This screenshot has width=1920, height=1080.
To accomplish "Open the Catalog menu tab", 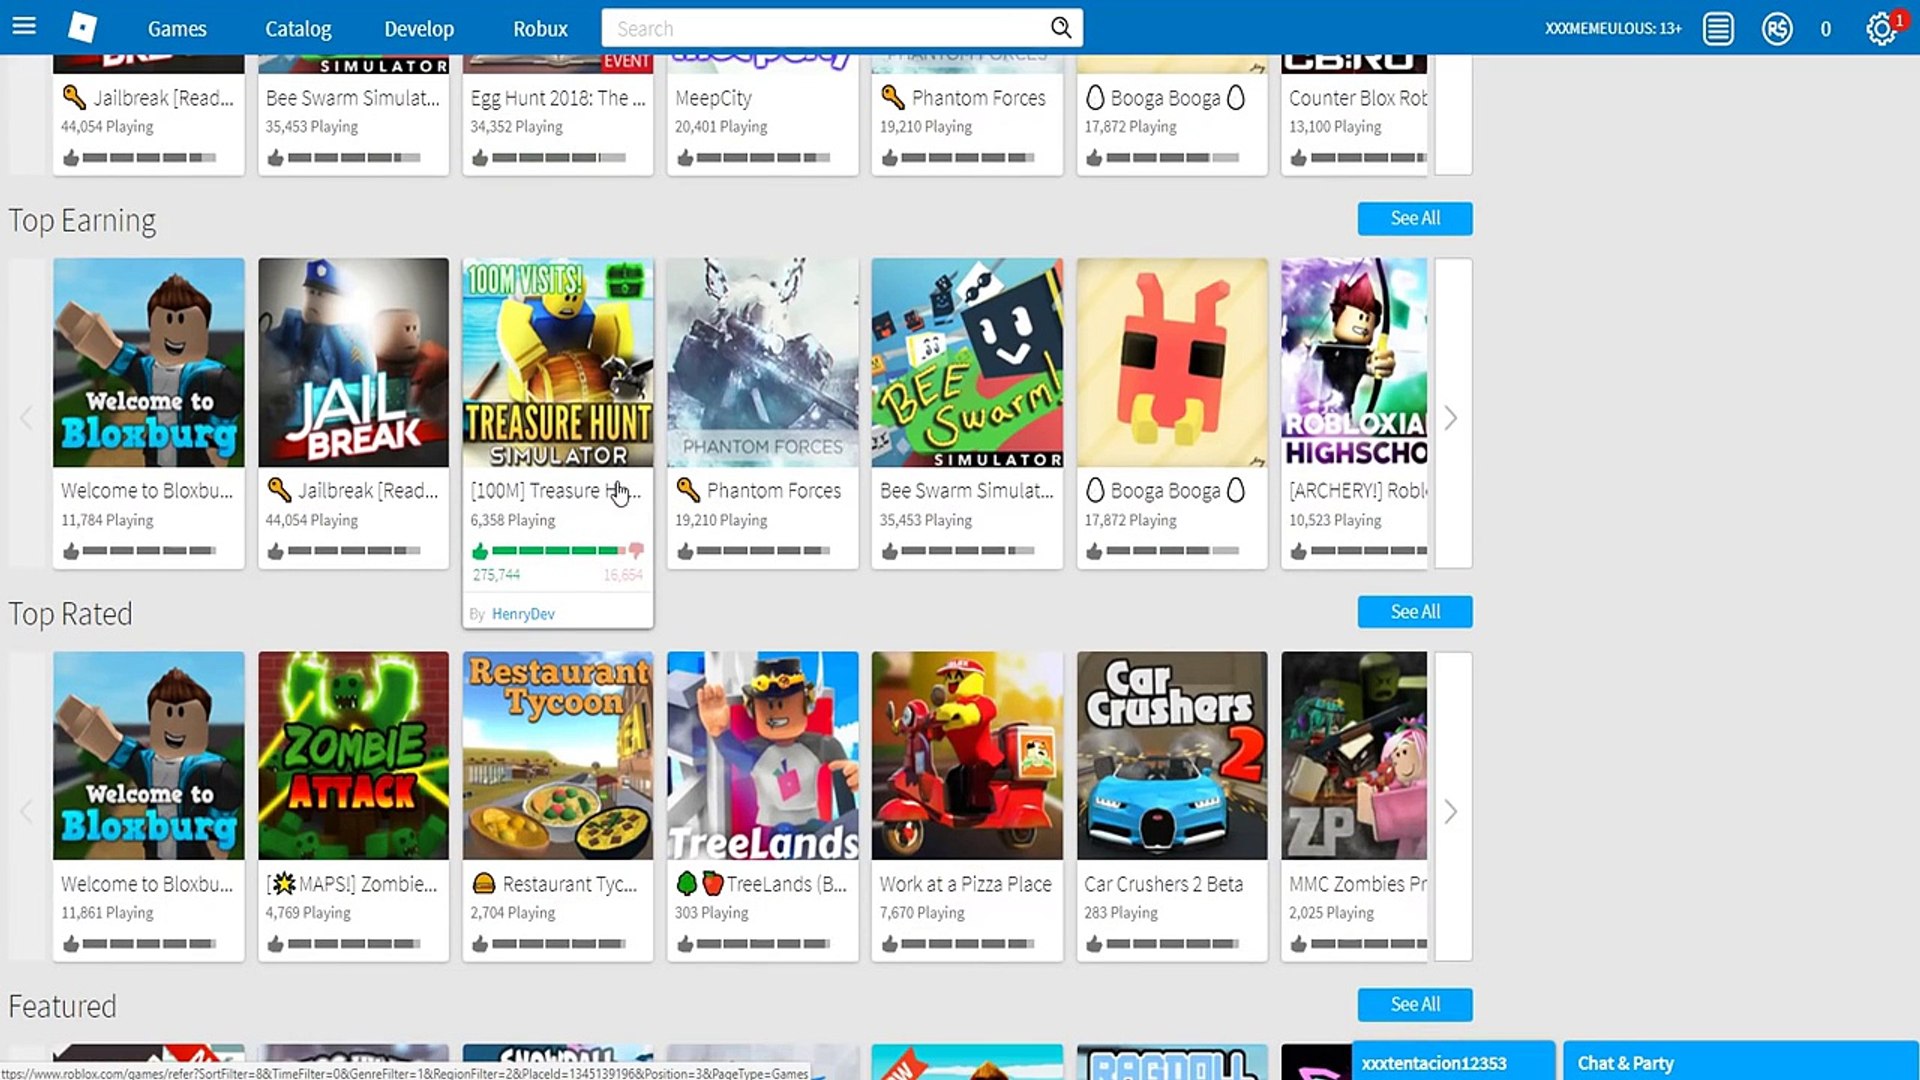I will point(298,29).
